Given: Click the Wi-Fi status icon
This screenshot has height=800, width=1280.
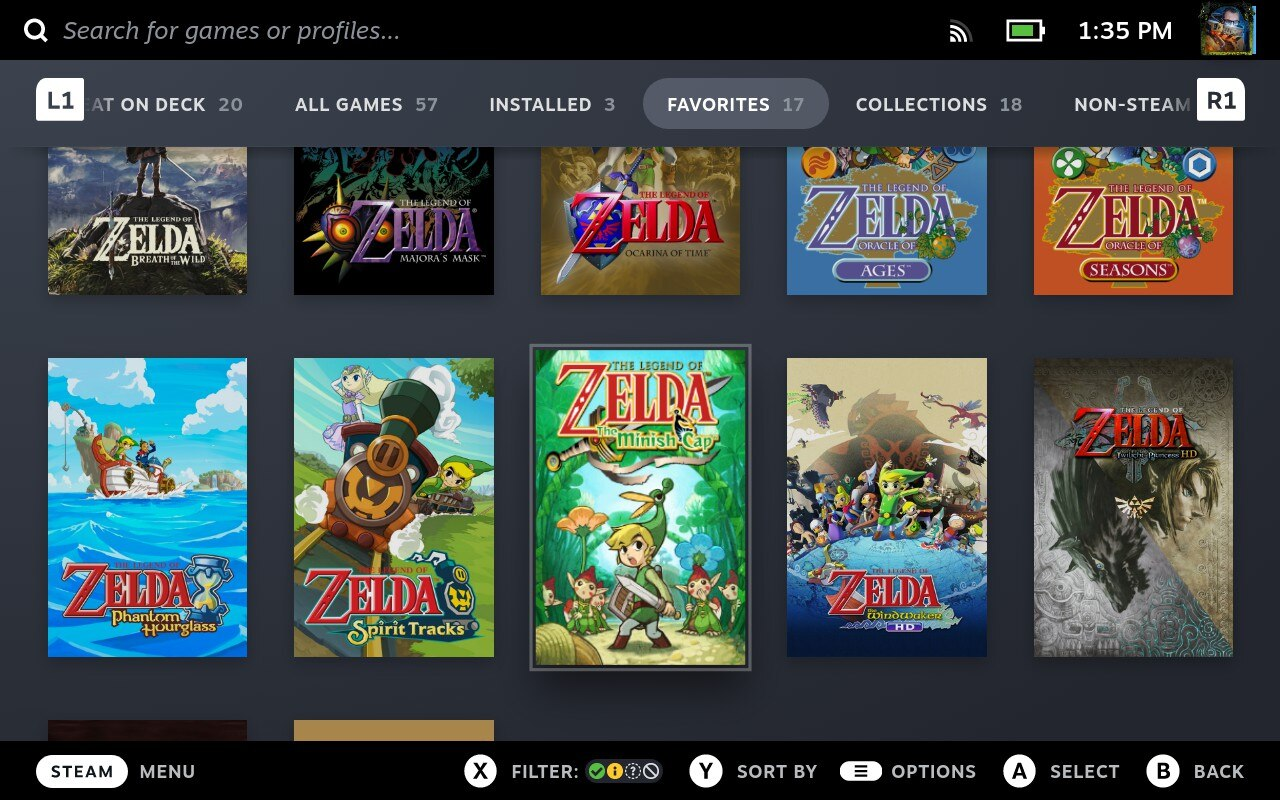Looking at the screenshot, I should [x=960, y=30].
